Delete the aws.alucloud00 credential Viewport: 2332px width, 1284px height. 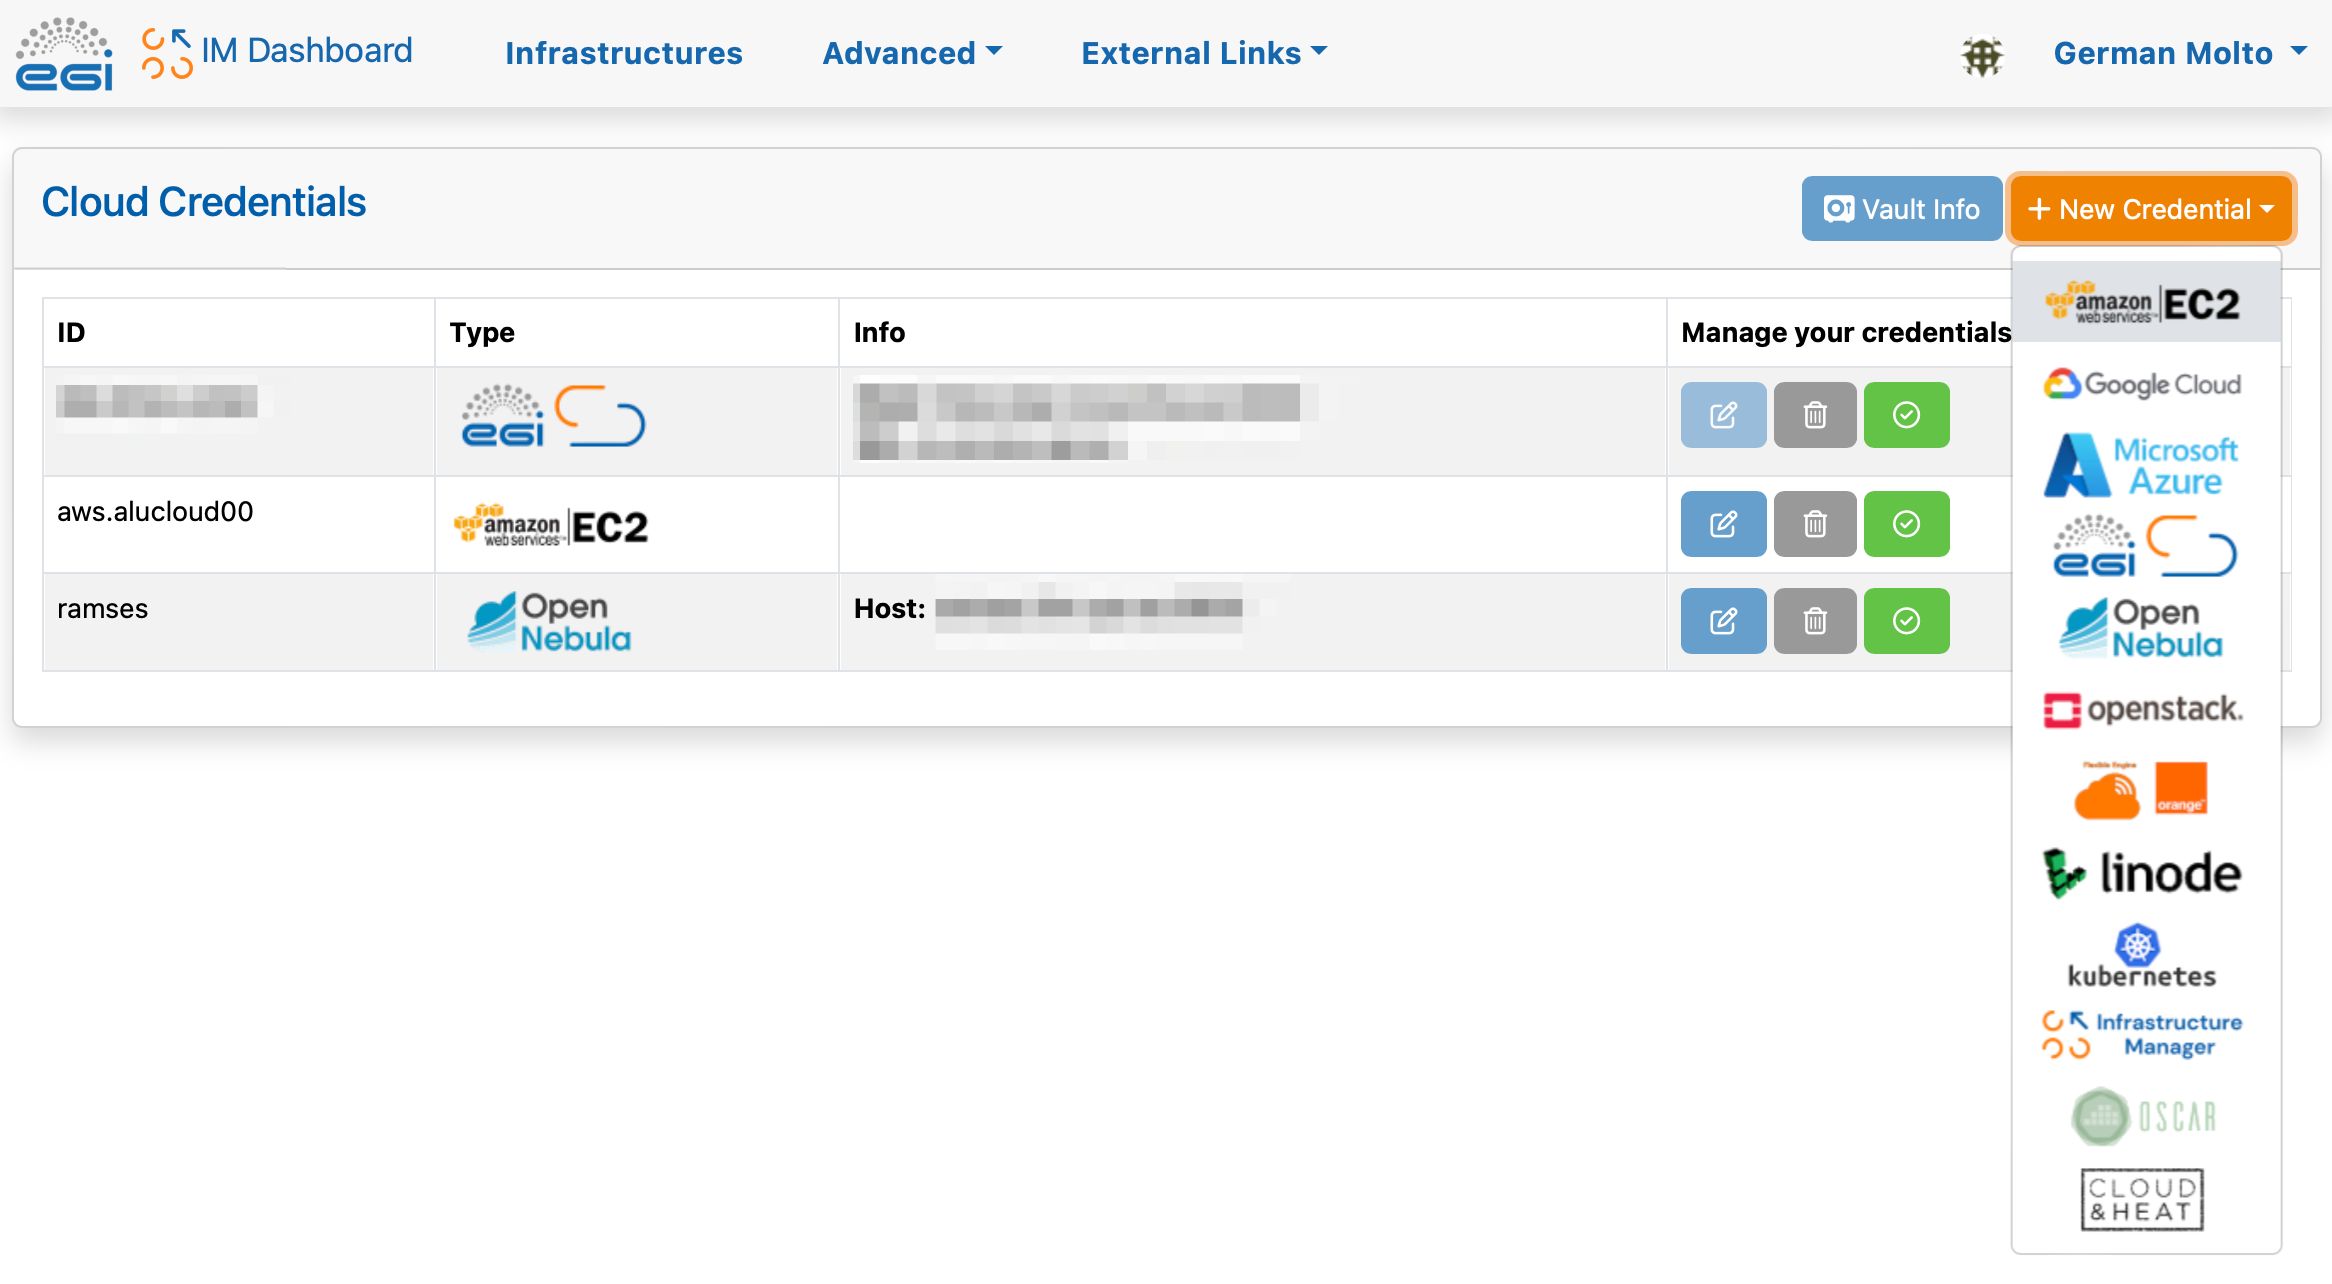[x=1814, y=524]
